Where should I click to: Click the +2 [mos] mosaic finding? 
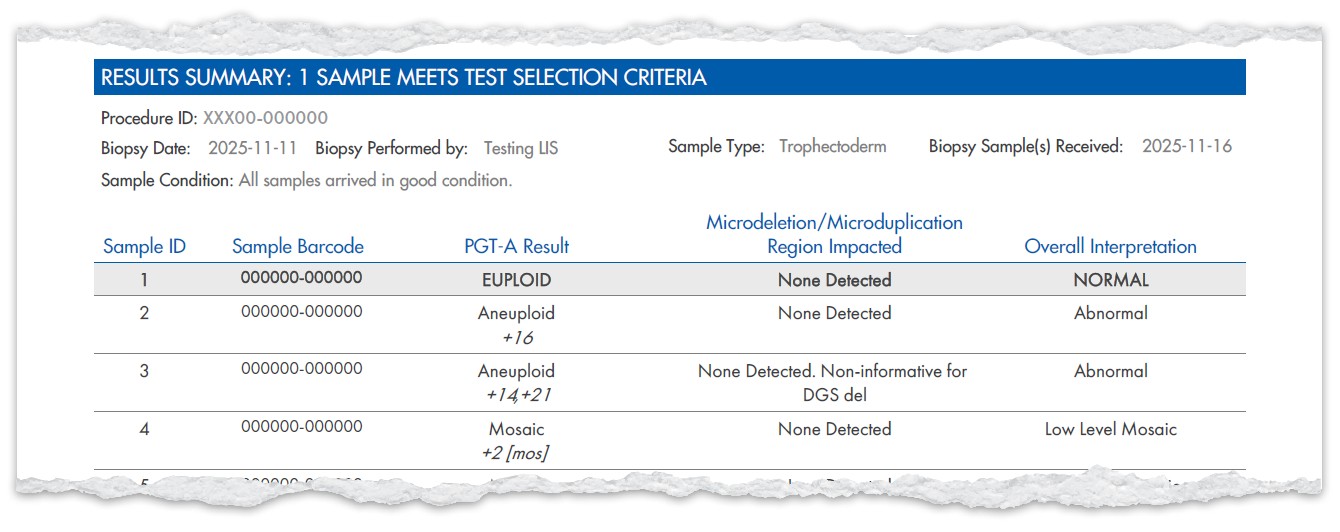pyautogui.click(x=515, y=453)
